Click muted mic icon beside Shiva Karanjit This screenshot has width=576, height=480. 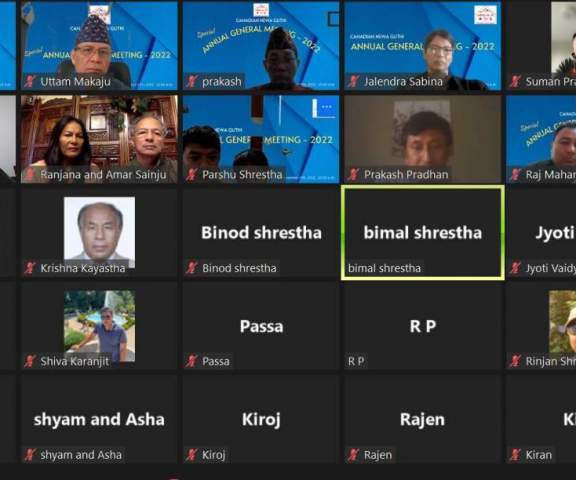[30, 361]
